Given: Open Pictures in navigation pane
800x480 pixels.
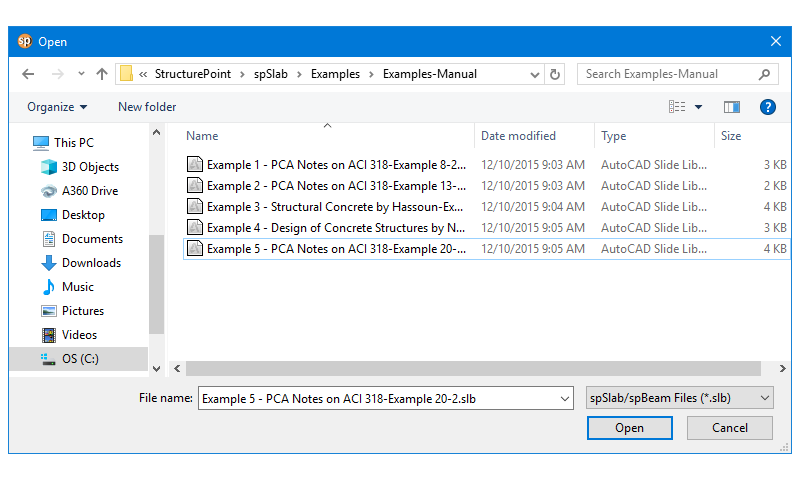Looking at the screenshot, I should point(72,311).
